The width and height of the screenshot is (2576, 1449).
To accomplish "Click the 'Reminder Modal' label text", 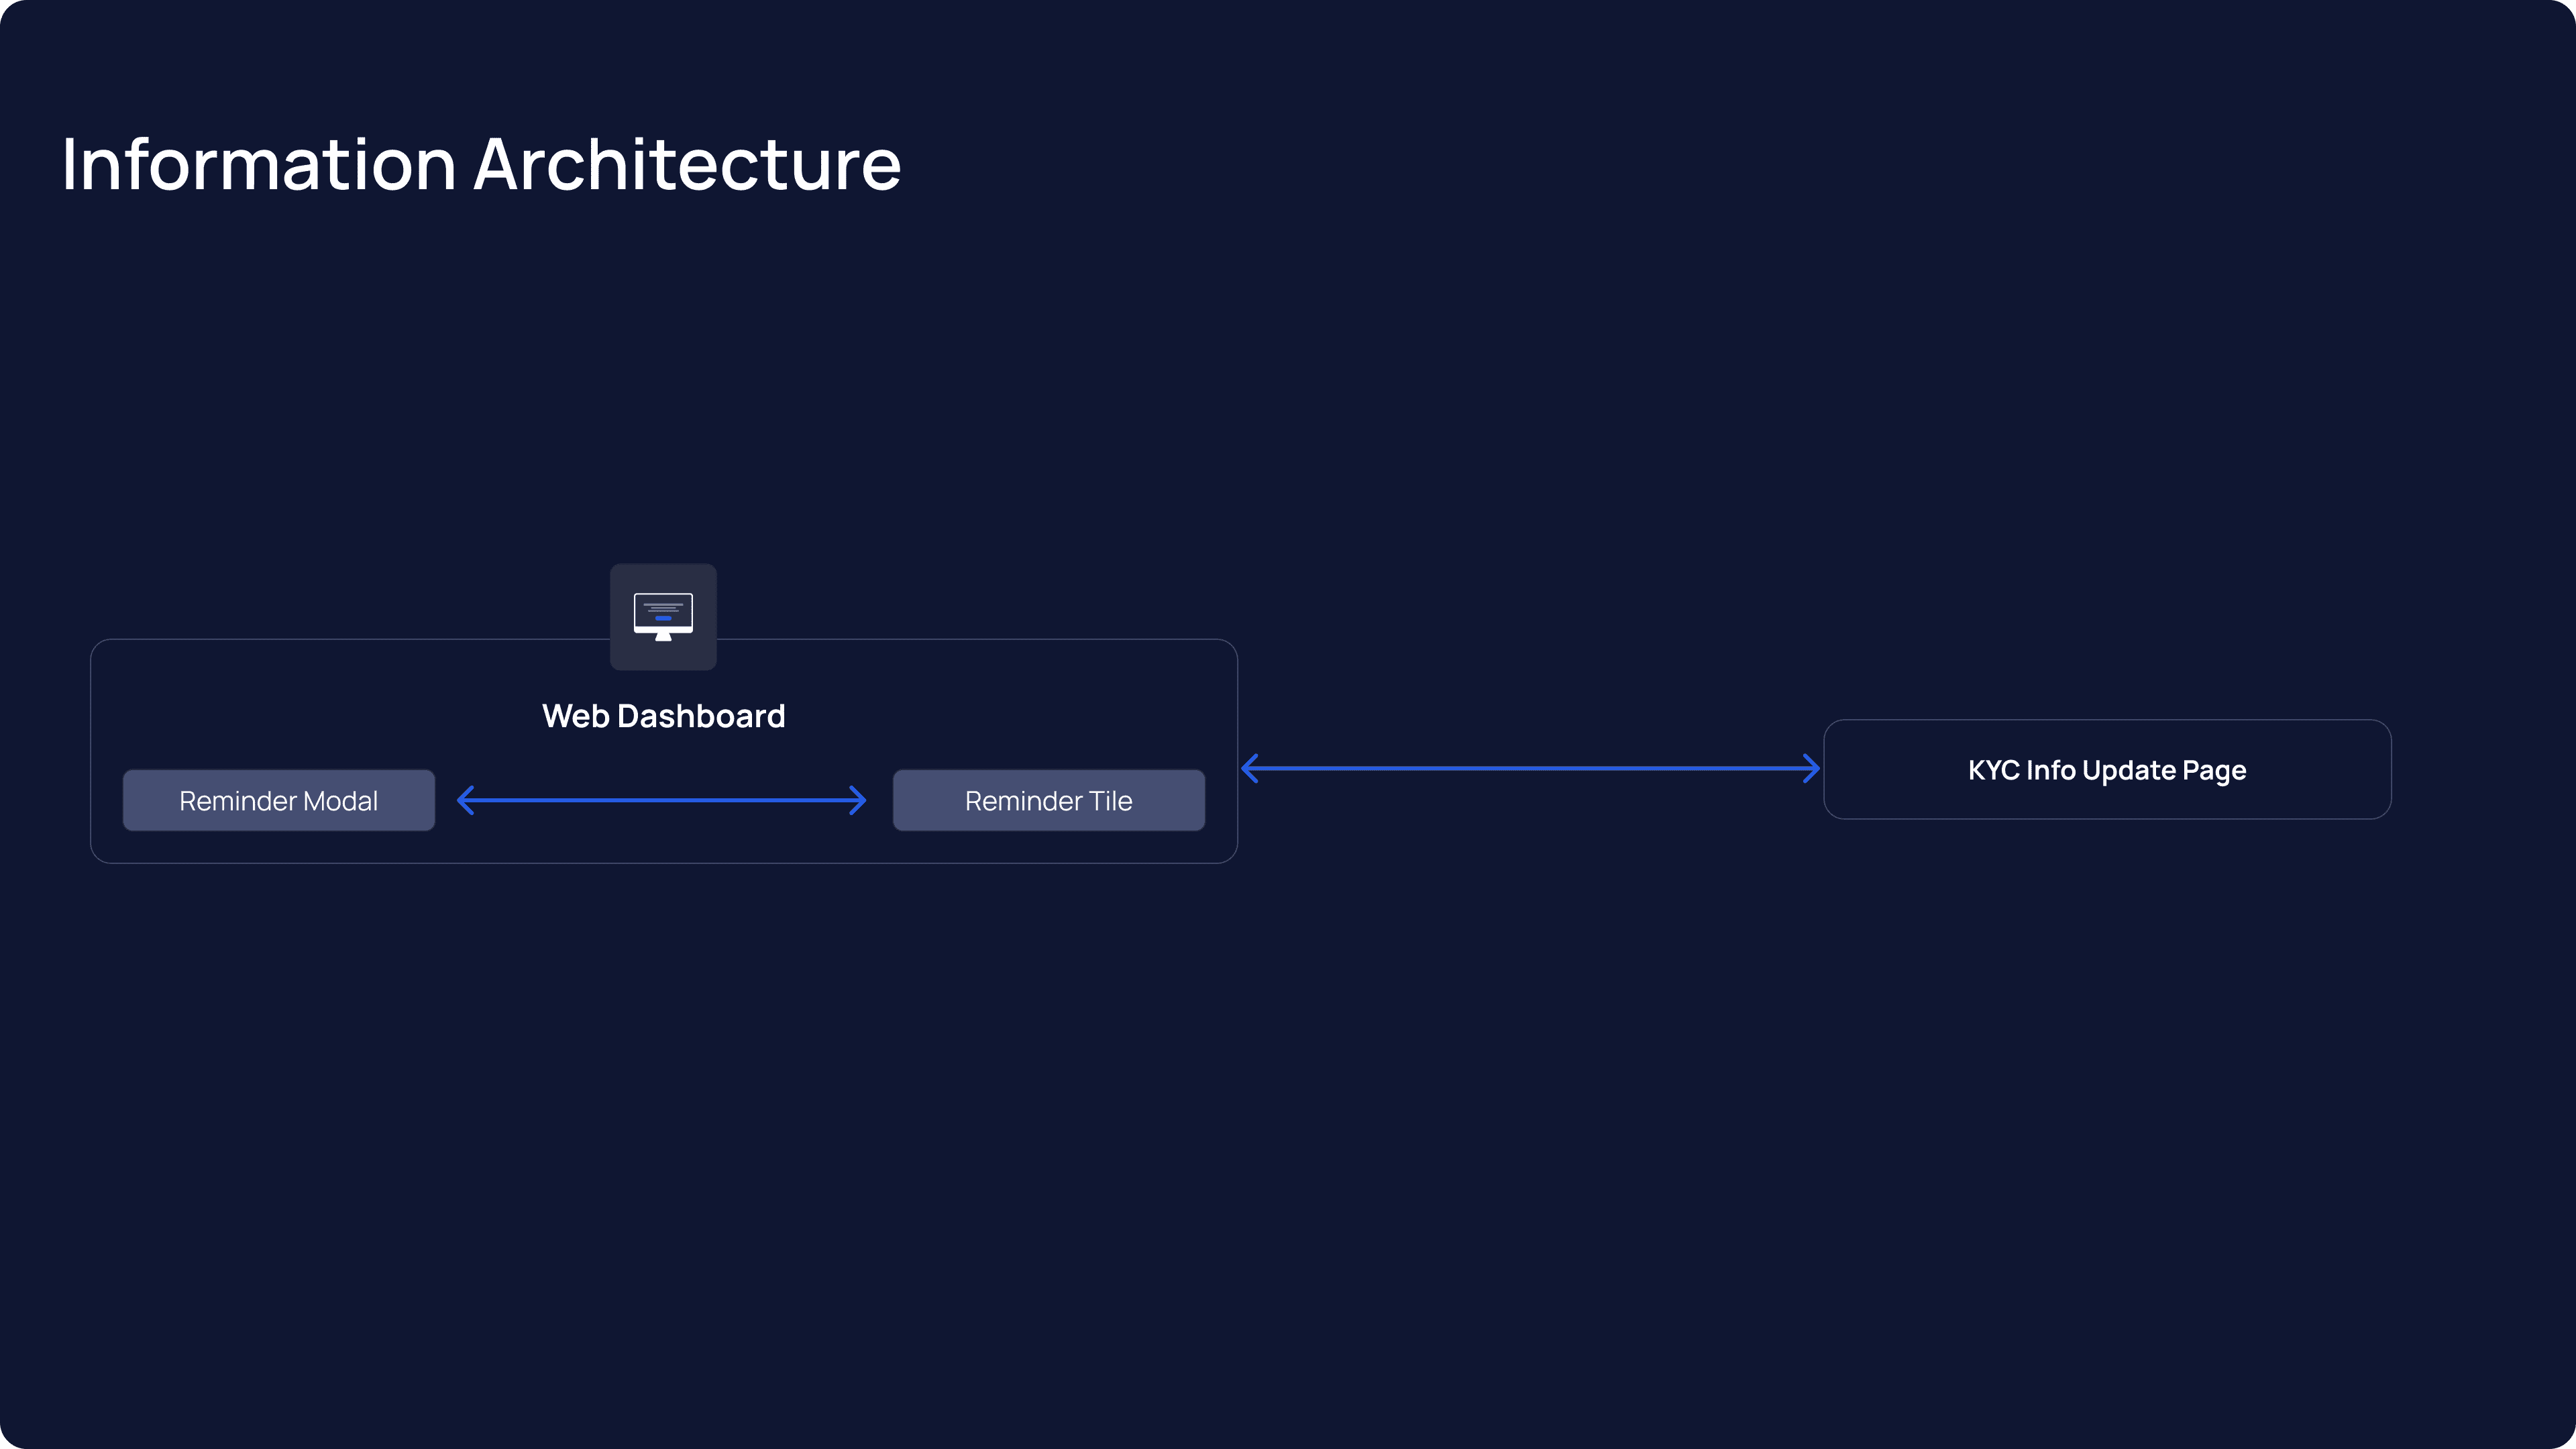I will point(278,801).
